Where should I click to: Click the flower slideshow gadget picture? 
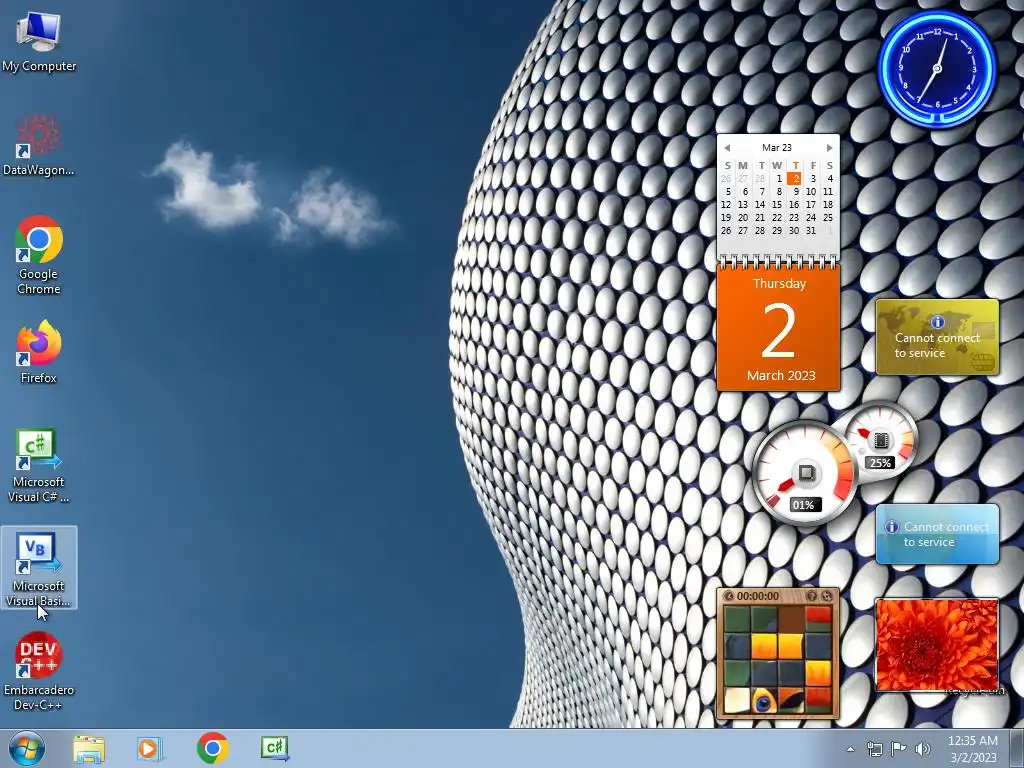tap(936, 645)
